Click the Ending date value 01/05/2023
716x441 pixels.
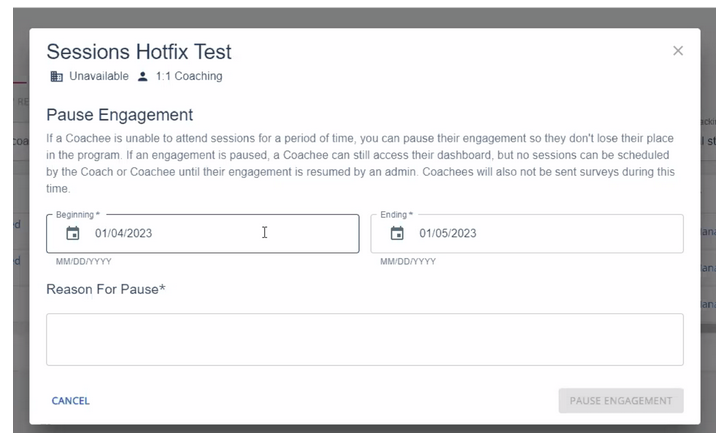pos(447,234)
